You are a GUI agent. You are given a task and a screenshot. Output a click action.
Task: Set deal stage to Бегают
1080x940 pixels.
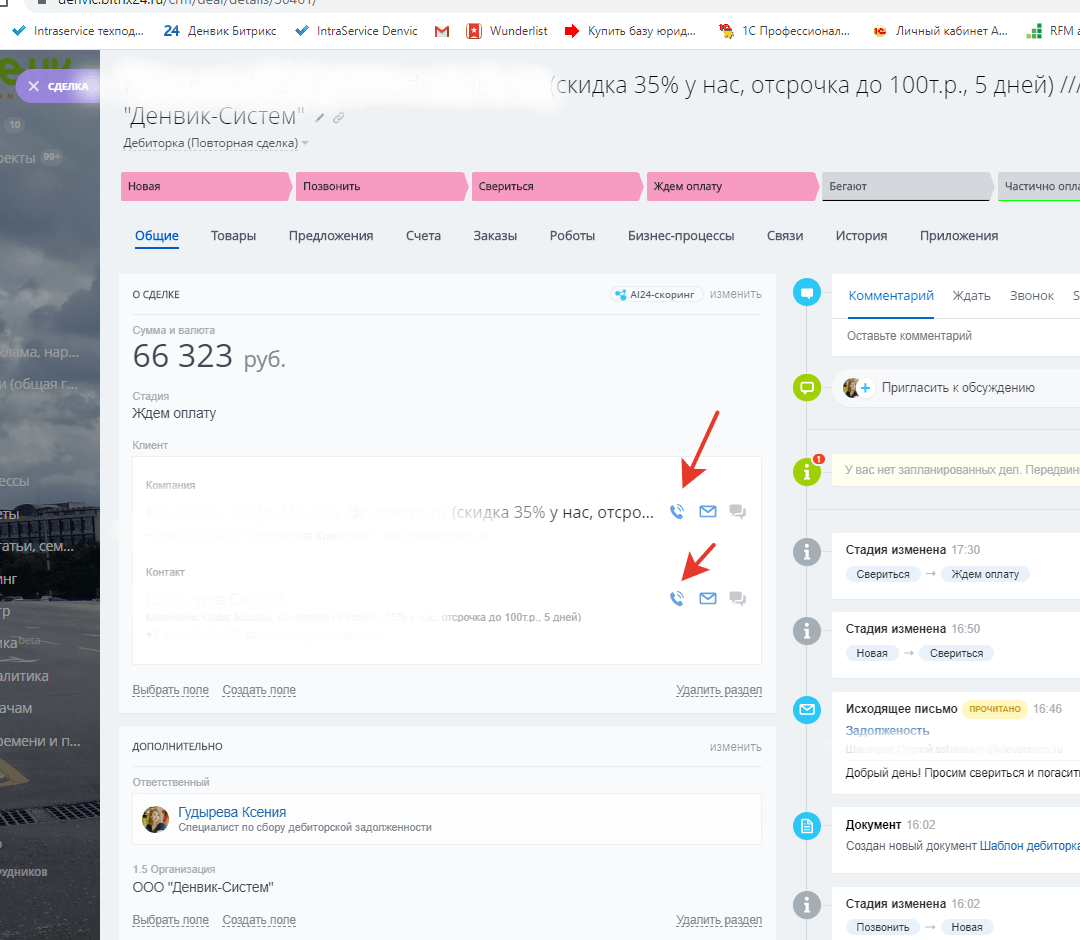pyautogui.click(x=905, y=186)
